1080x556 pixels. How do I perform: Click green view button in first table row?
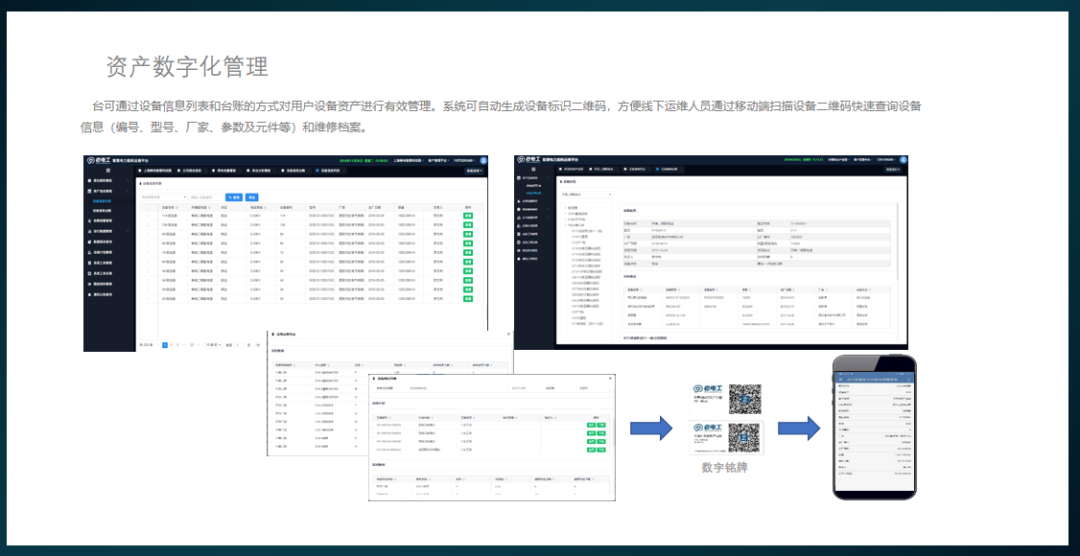(x=467, y=216)
